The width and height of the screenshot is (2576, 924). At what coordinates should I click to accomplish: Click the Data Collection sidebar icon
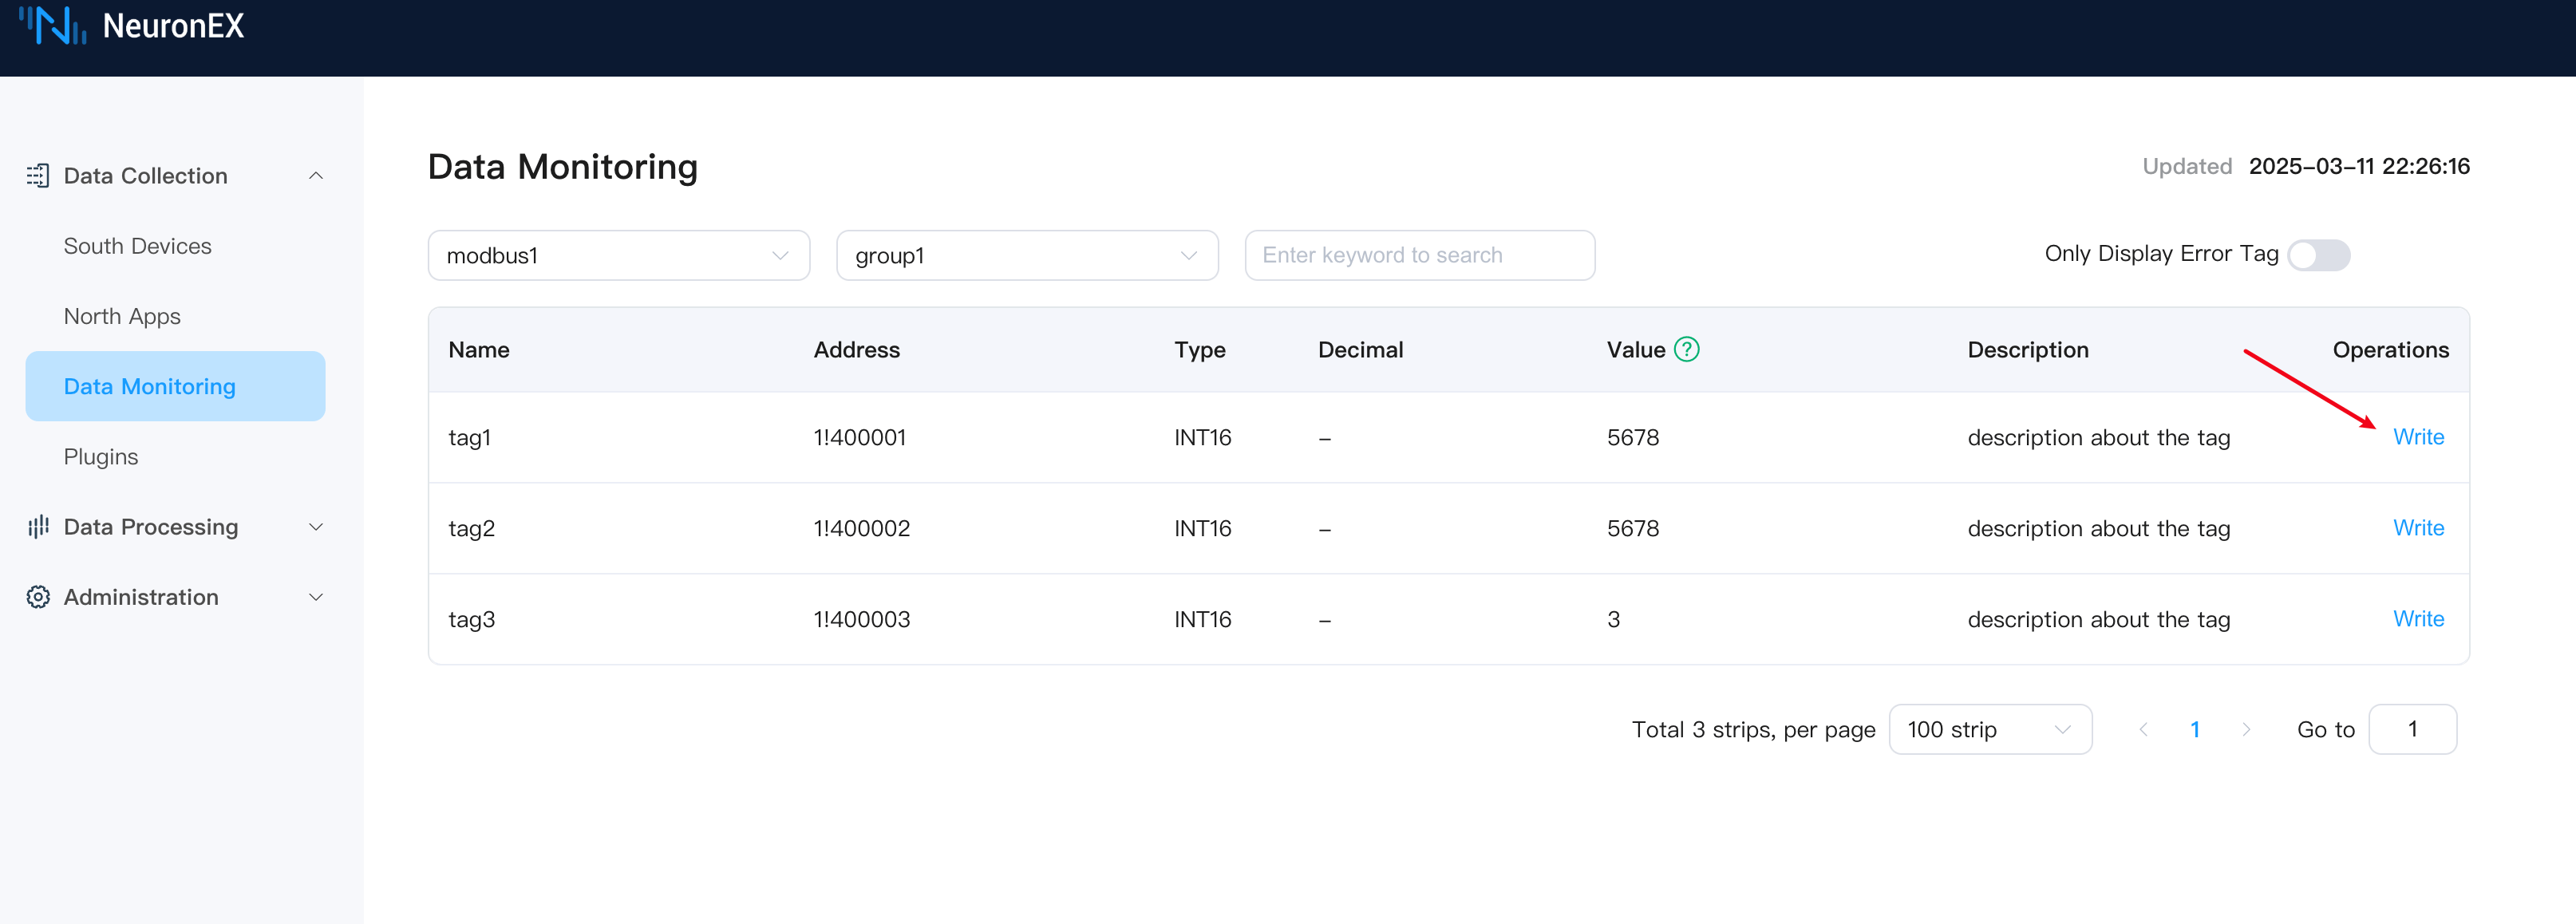[x=38, y=176]
